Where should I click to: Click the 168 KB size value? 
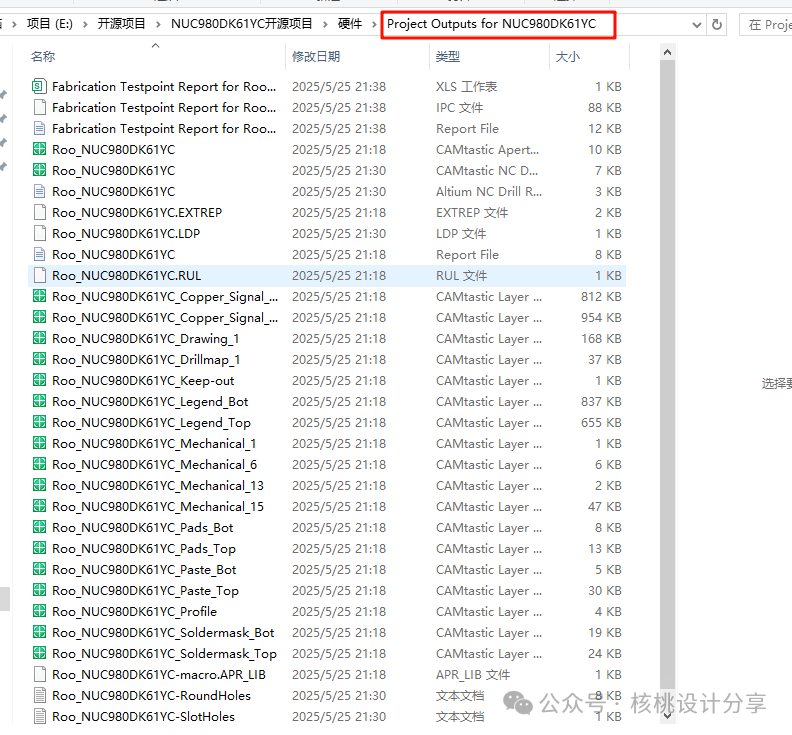[601, 338]
